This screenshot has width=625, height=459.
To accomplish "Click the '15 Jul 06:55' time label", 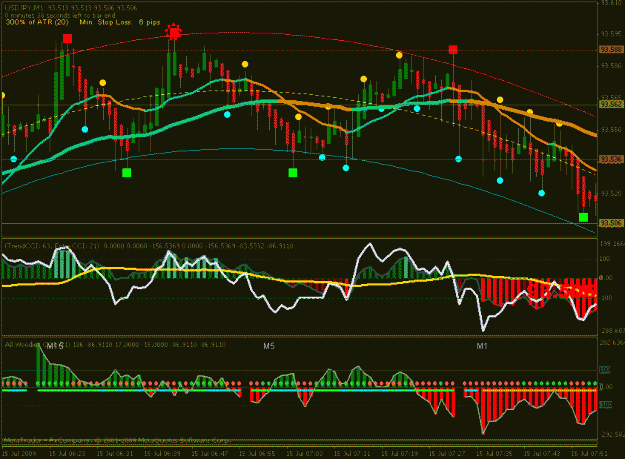I will click(x=257, y=453).
